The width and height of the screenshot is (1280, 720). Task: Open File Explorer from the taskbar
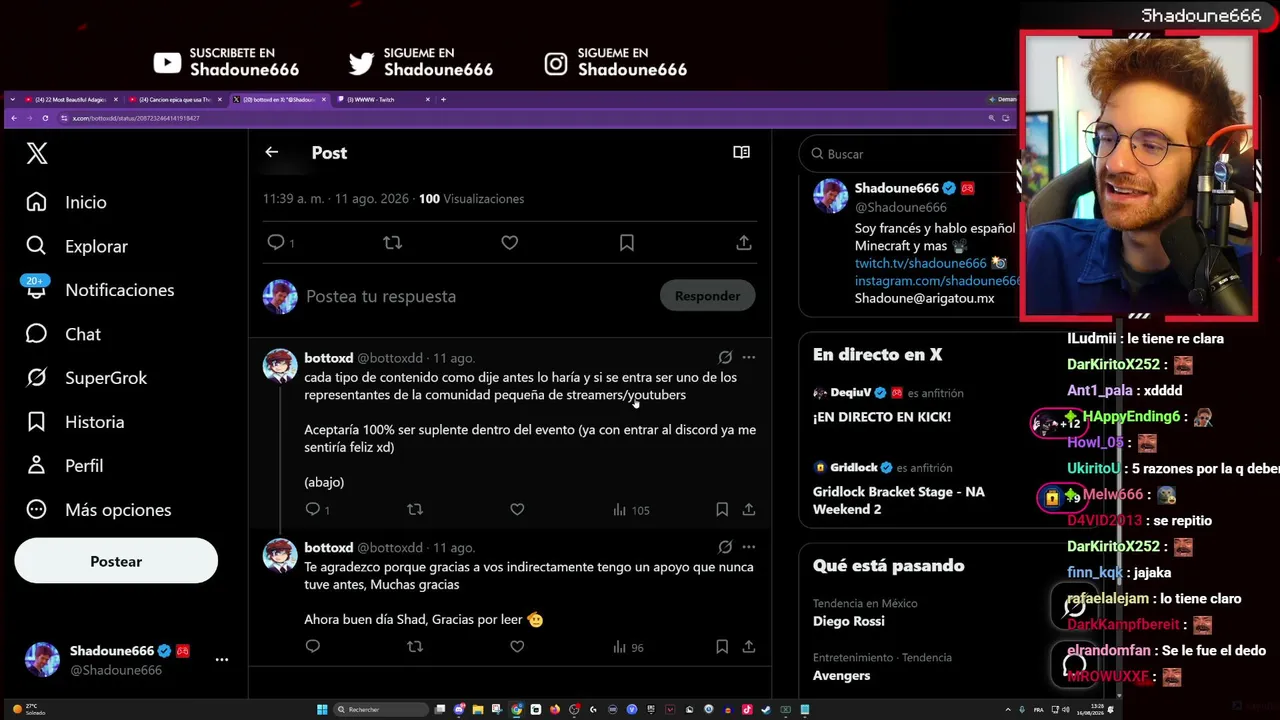click(x=478, y=710)
